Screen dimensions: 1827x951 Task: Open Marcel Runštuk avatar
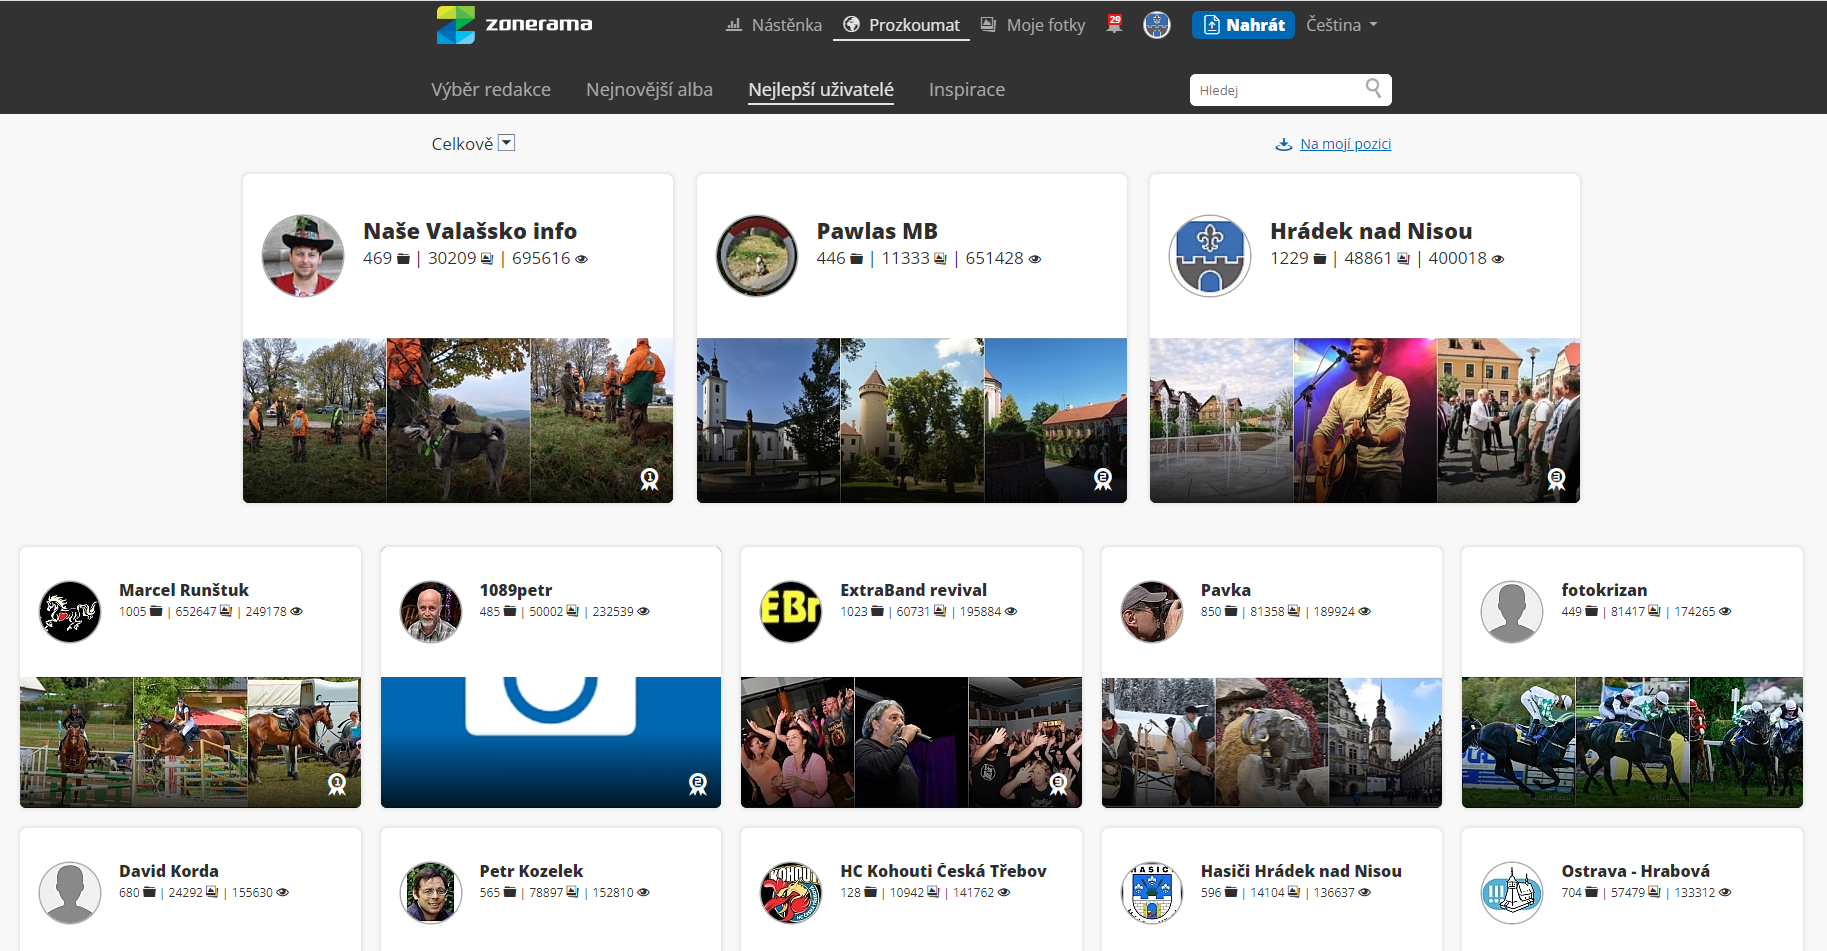70,611
